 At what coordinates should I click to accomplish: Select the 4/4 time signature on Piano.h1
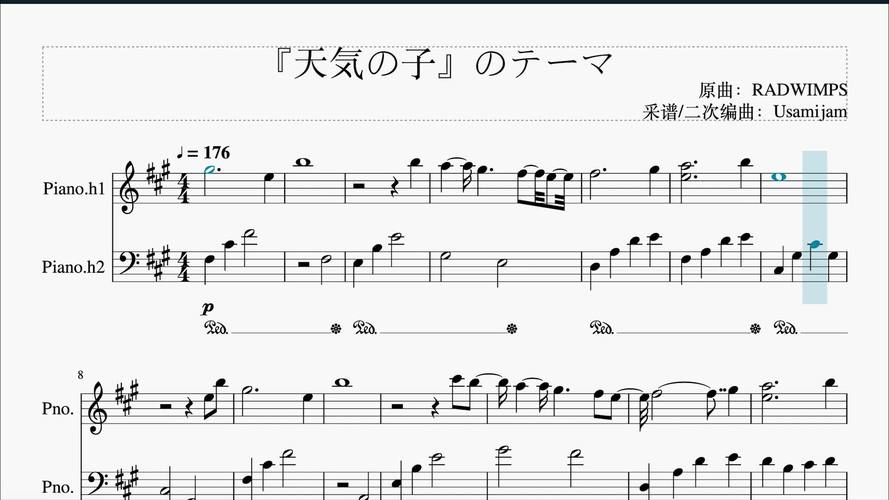pyautogui.click(x=184, y=188)
